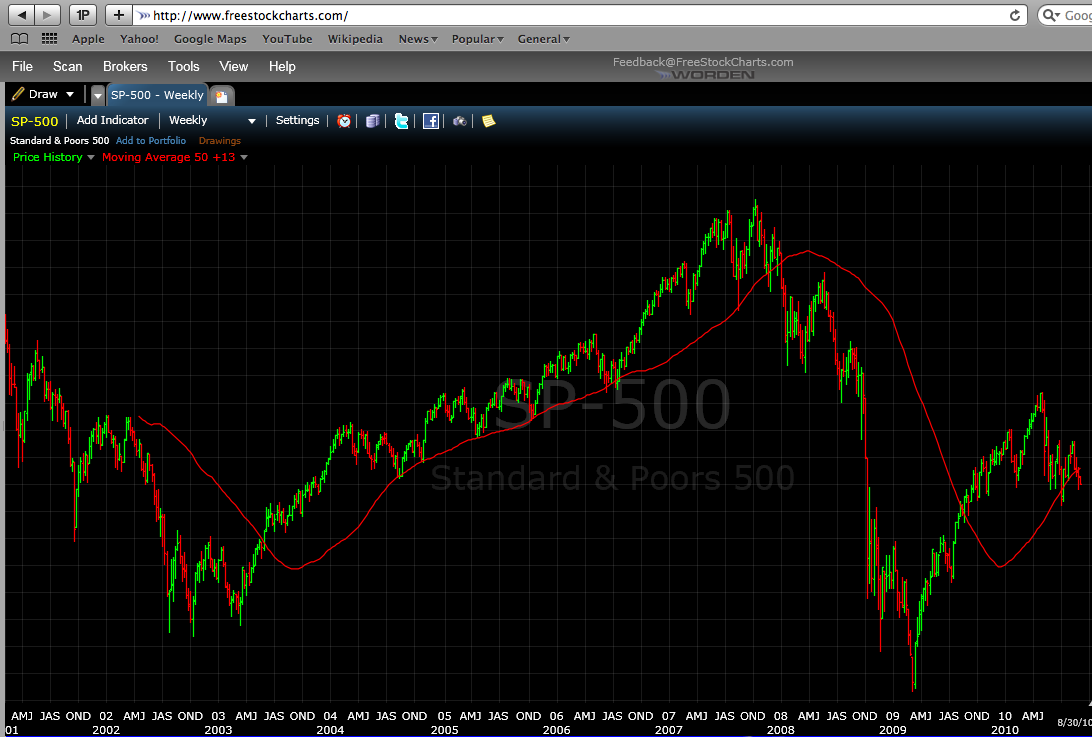Open the Tools menu
This screenshot has height=737, width=1092.
183,66
